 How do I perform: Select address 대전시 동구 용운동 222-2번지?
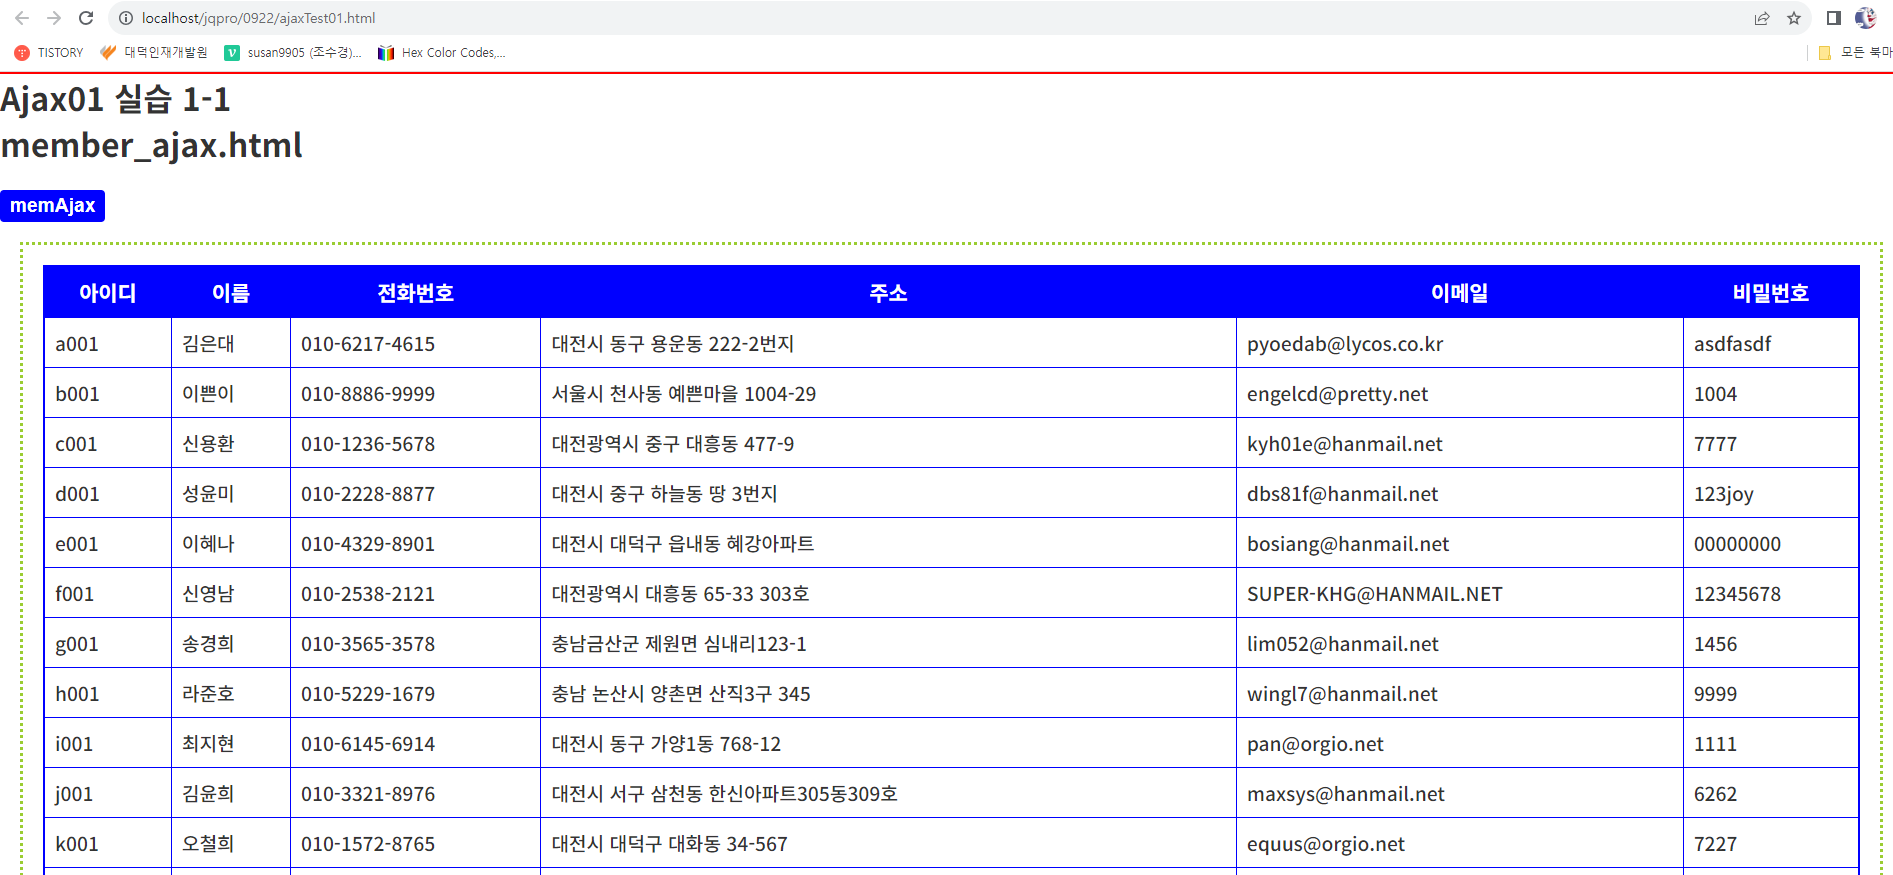[x=672, y=344]
